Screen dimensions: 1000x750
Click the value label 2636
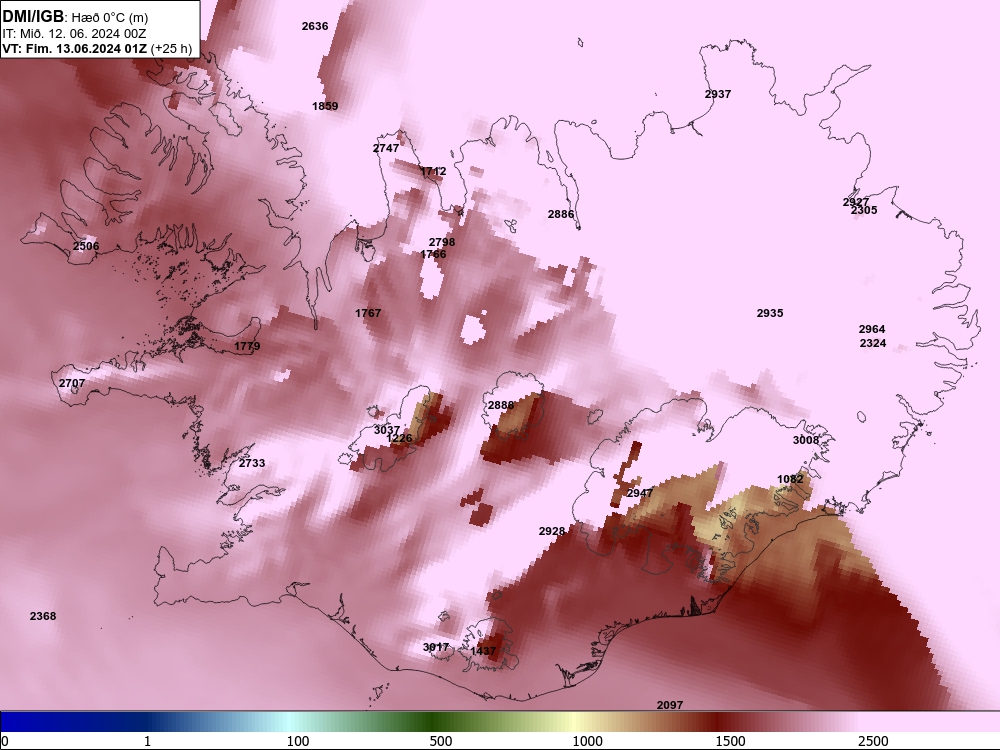point(314,26)
